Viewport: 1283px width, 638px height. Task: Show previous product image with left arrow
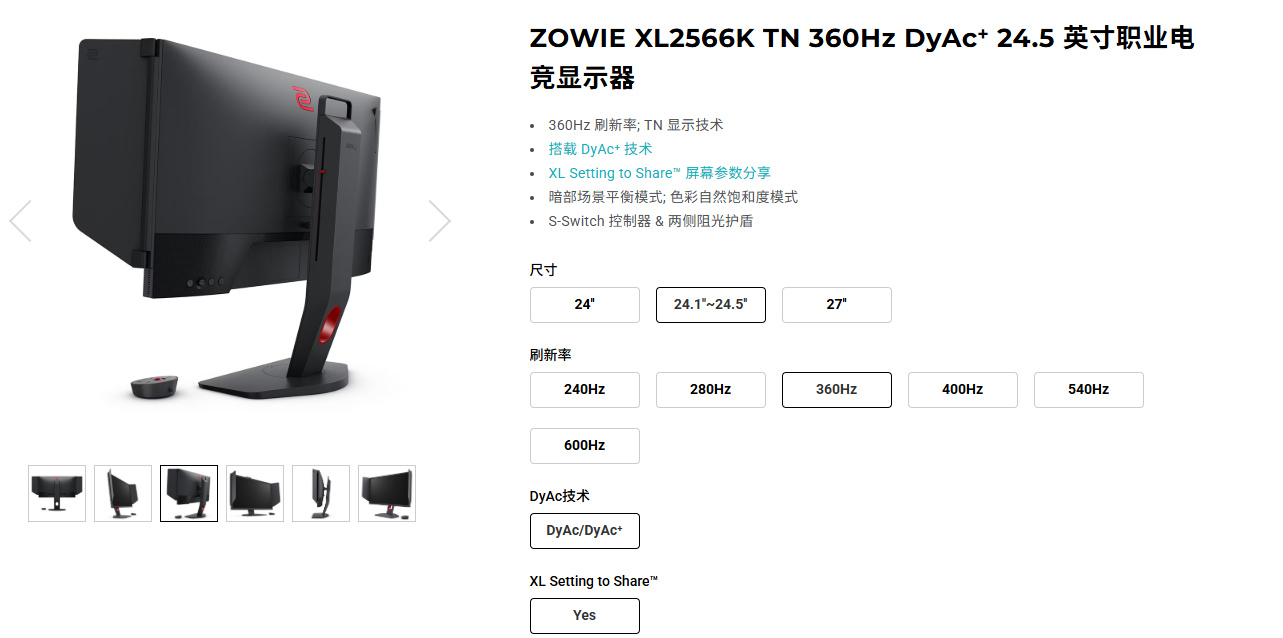(x=20, y=221)
